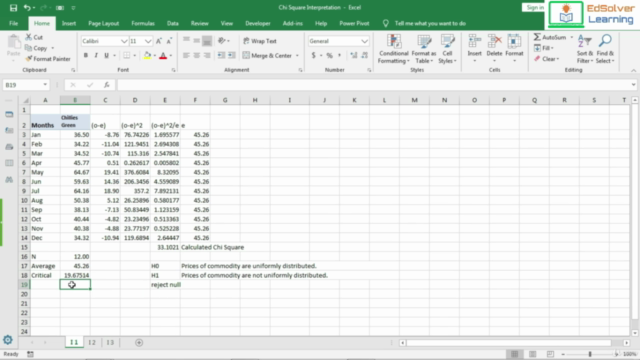
Task: Decrease font size
Action: (169, 41)
